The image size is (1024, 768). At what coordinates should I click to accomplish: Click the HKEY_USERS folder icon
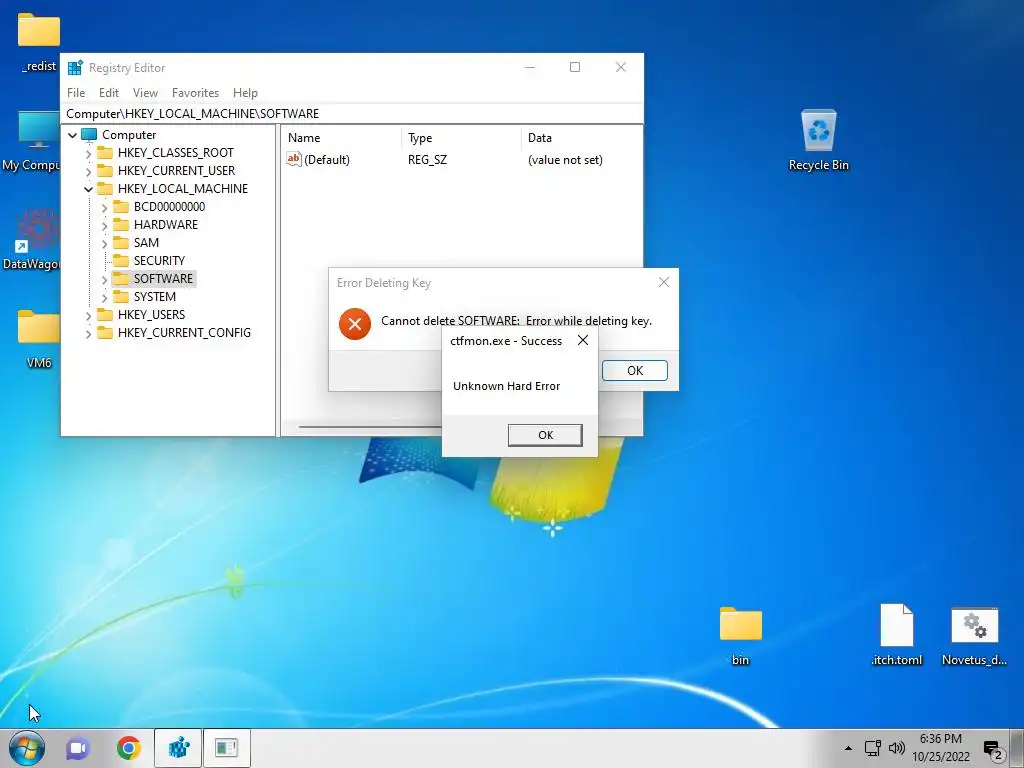coord(104,315)
